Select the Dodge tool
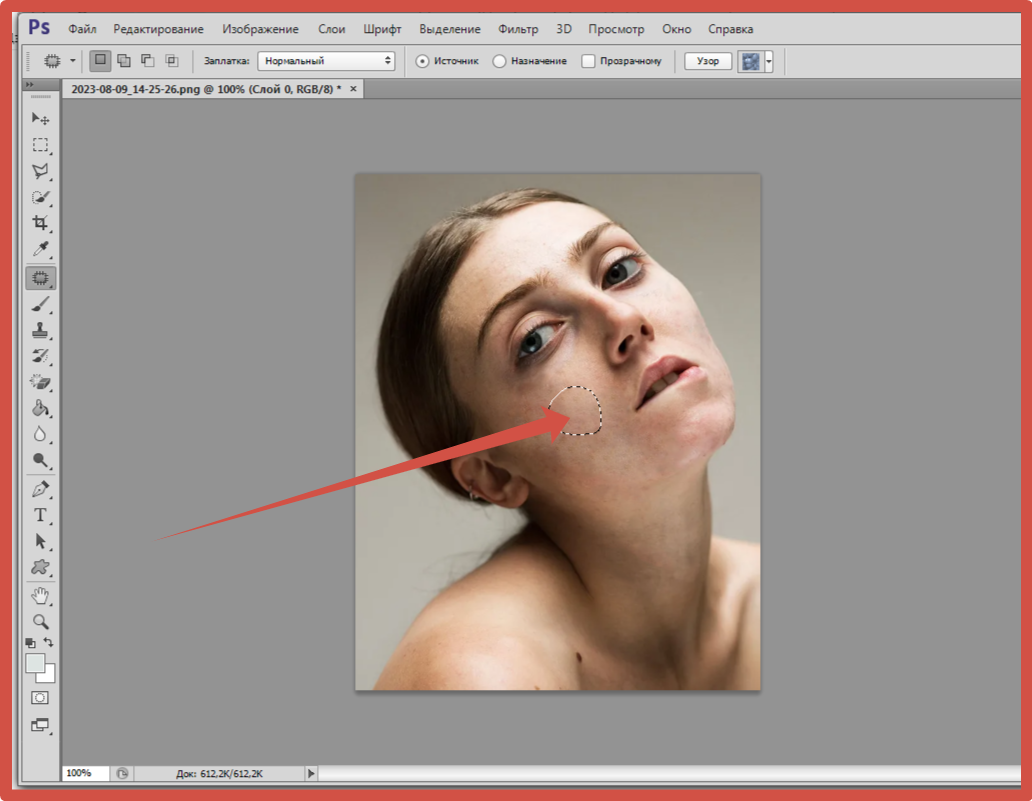The image size is (1032, 801). [x=40, y=460]
